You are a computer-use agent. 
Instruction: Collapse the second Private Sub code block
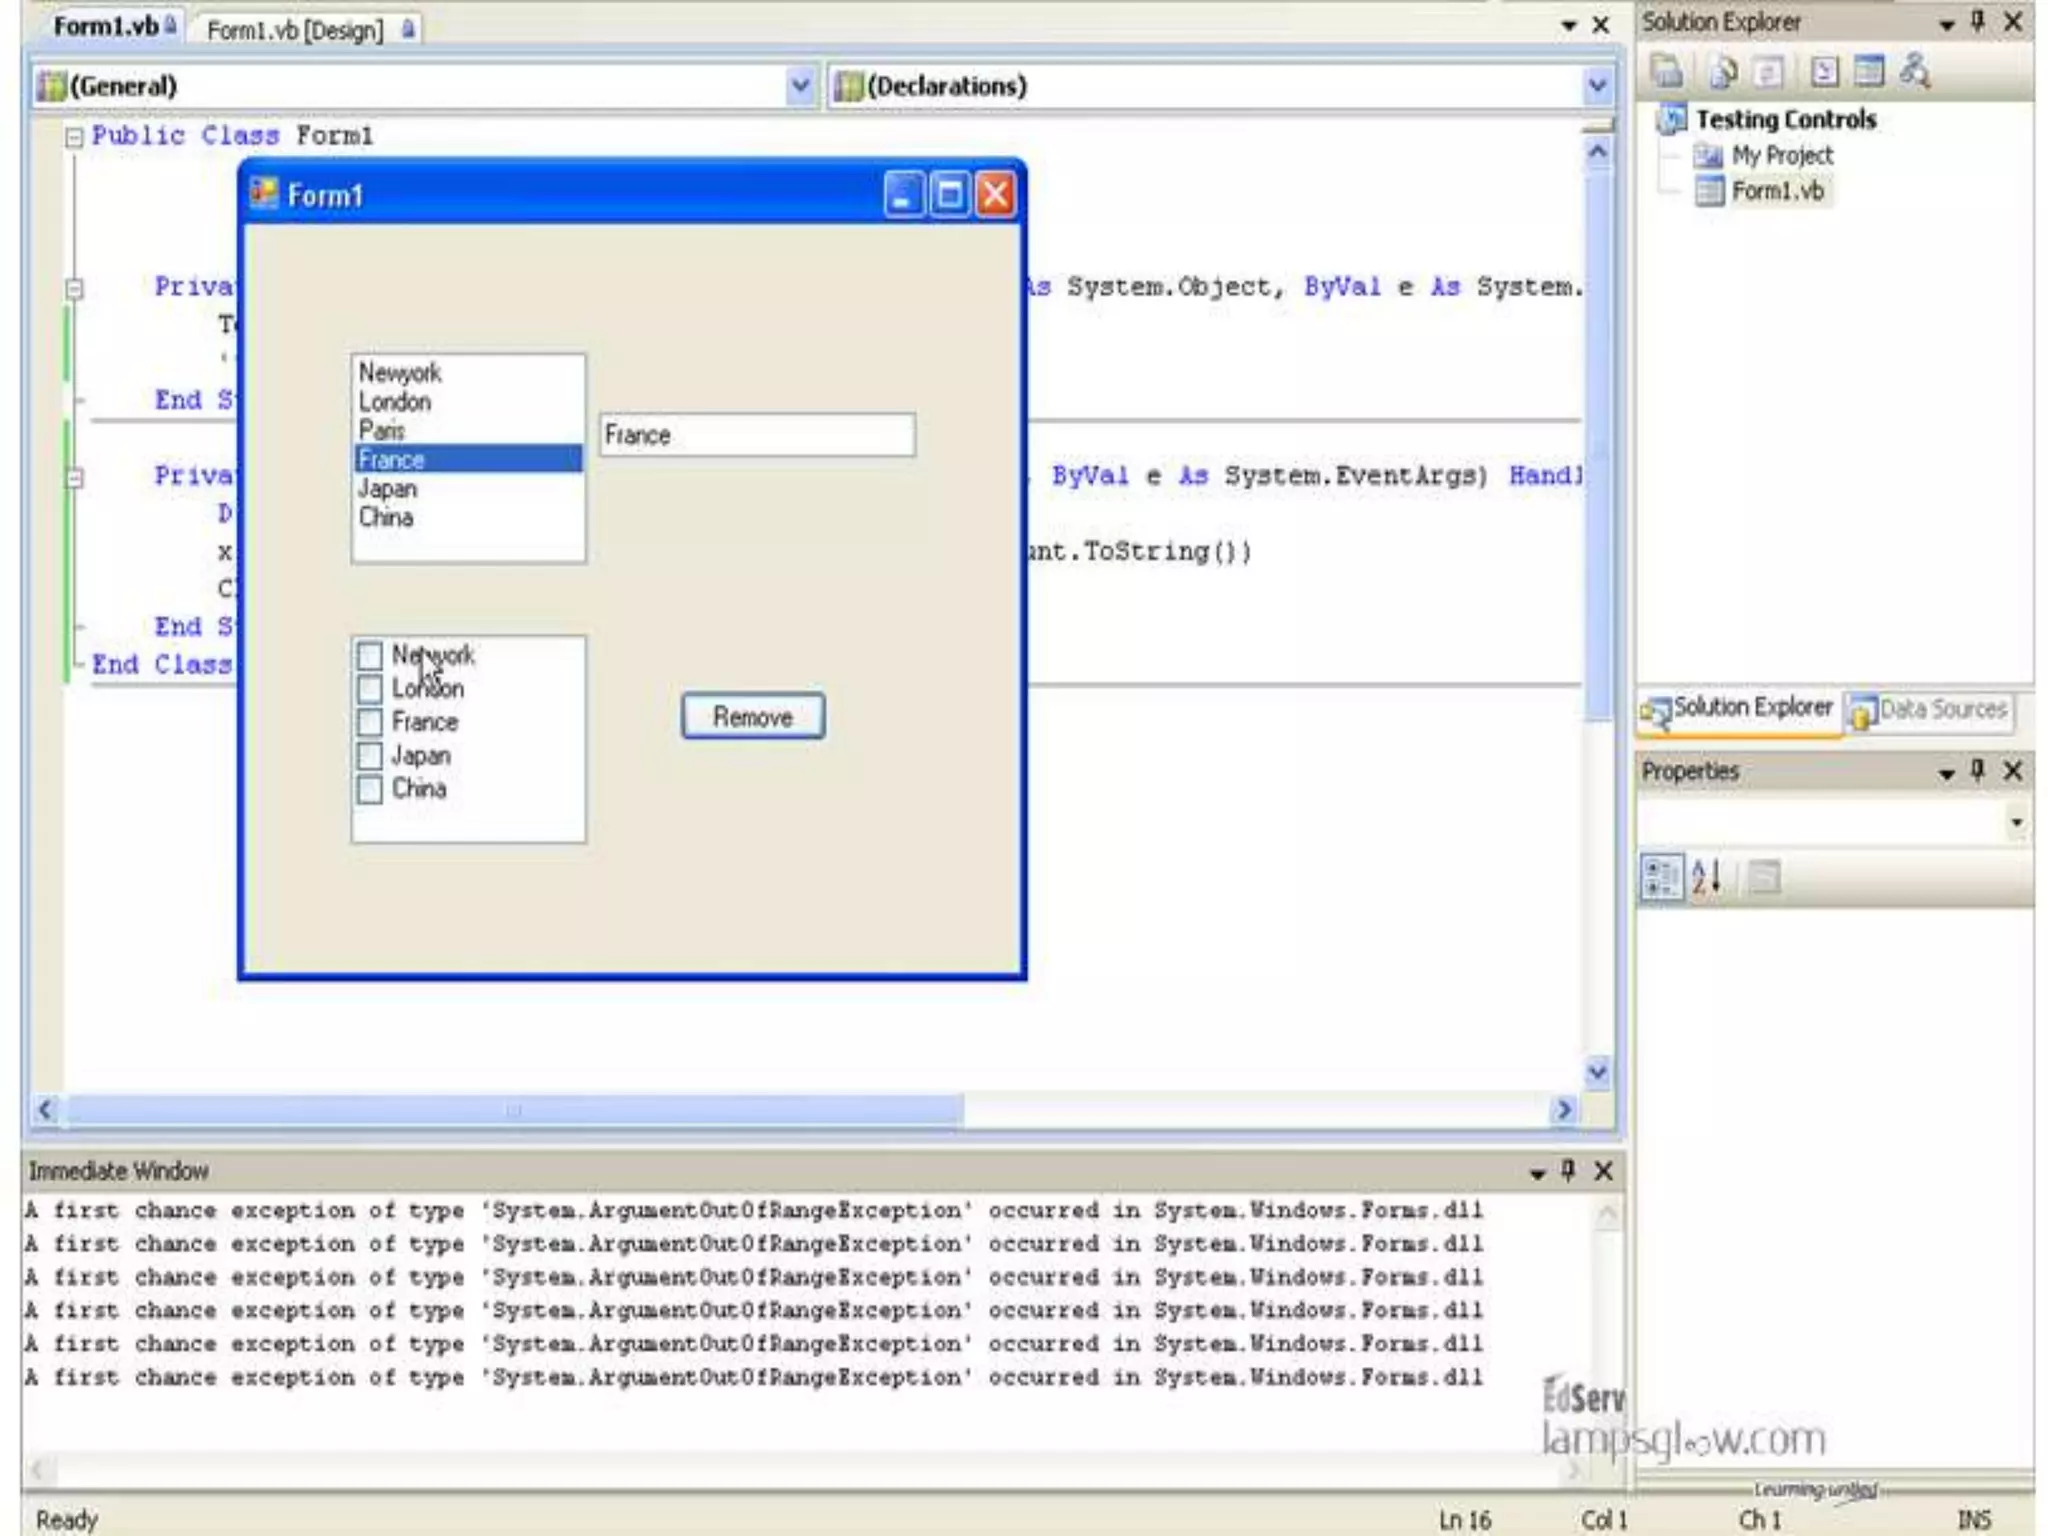[74, 478]
